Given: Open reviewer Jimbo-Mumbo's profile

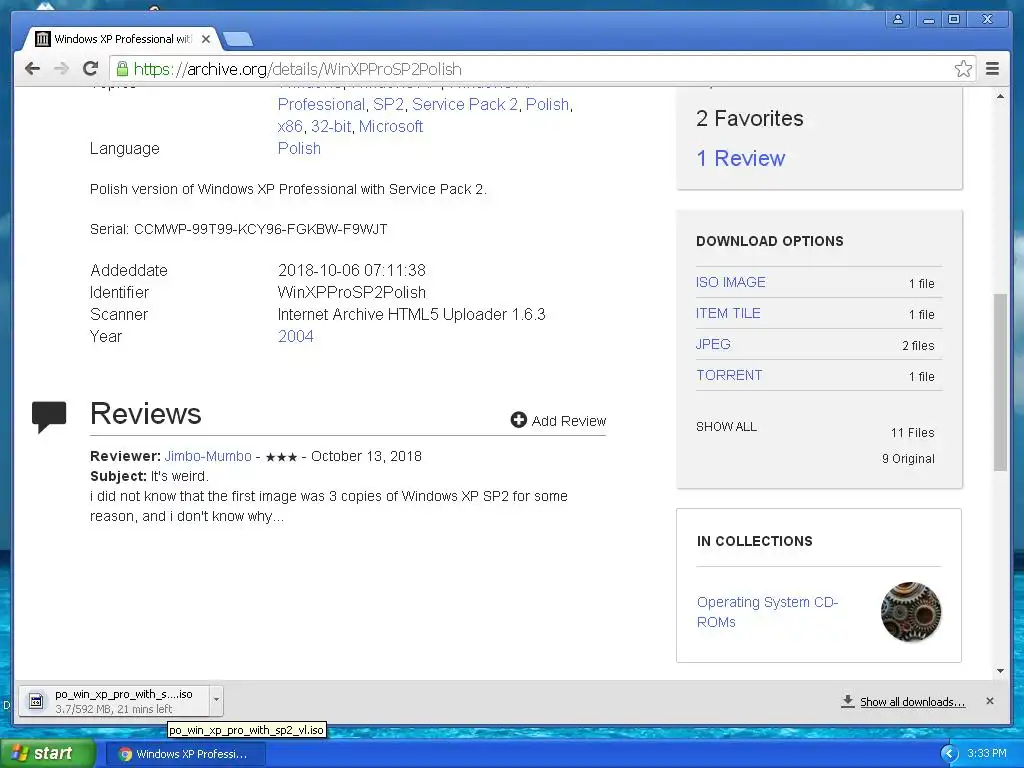Looking at the screenshot, I should (x=208, y=456).
